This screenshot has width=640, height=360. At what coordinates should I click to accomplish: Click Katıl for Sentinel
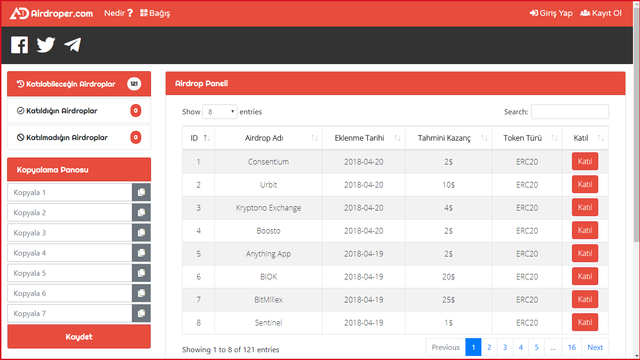[x=585, y=322]
